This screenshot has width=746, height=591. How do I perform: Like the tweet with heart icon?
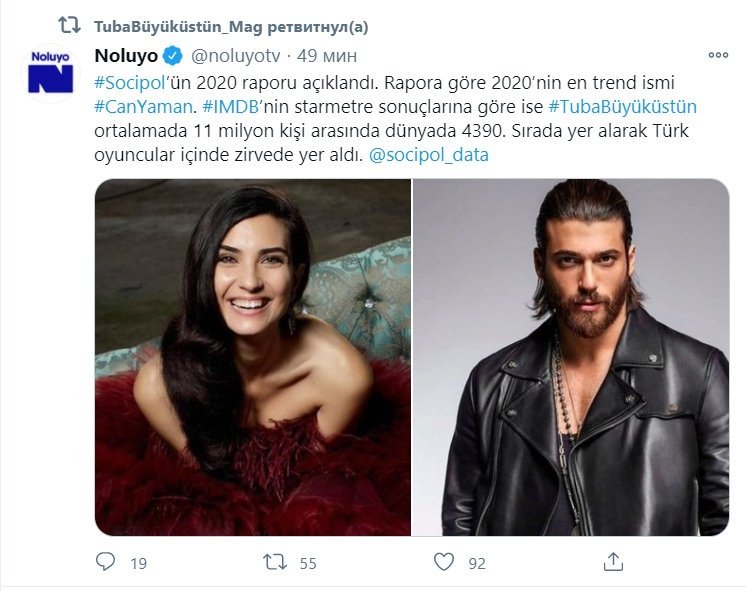click(443, 562)
